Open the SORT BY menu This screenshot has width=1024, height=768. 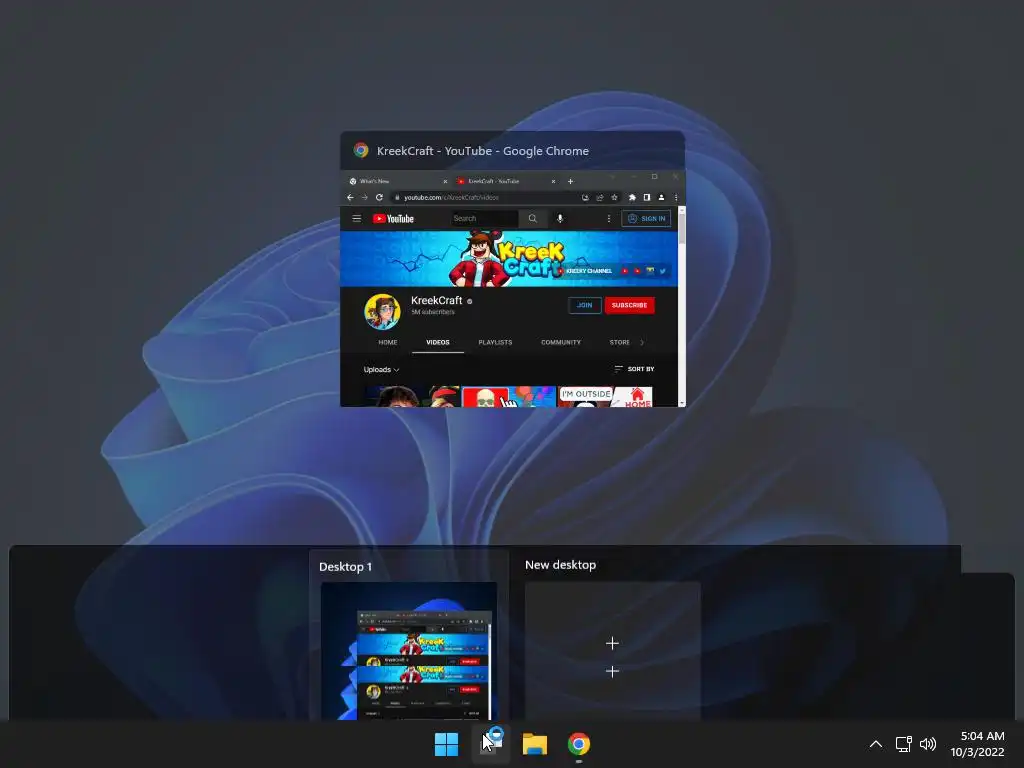click(634, 369)
